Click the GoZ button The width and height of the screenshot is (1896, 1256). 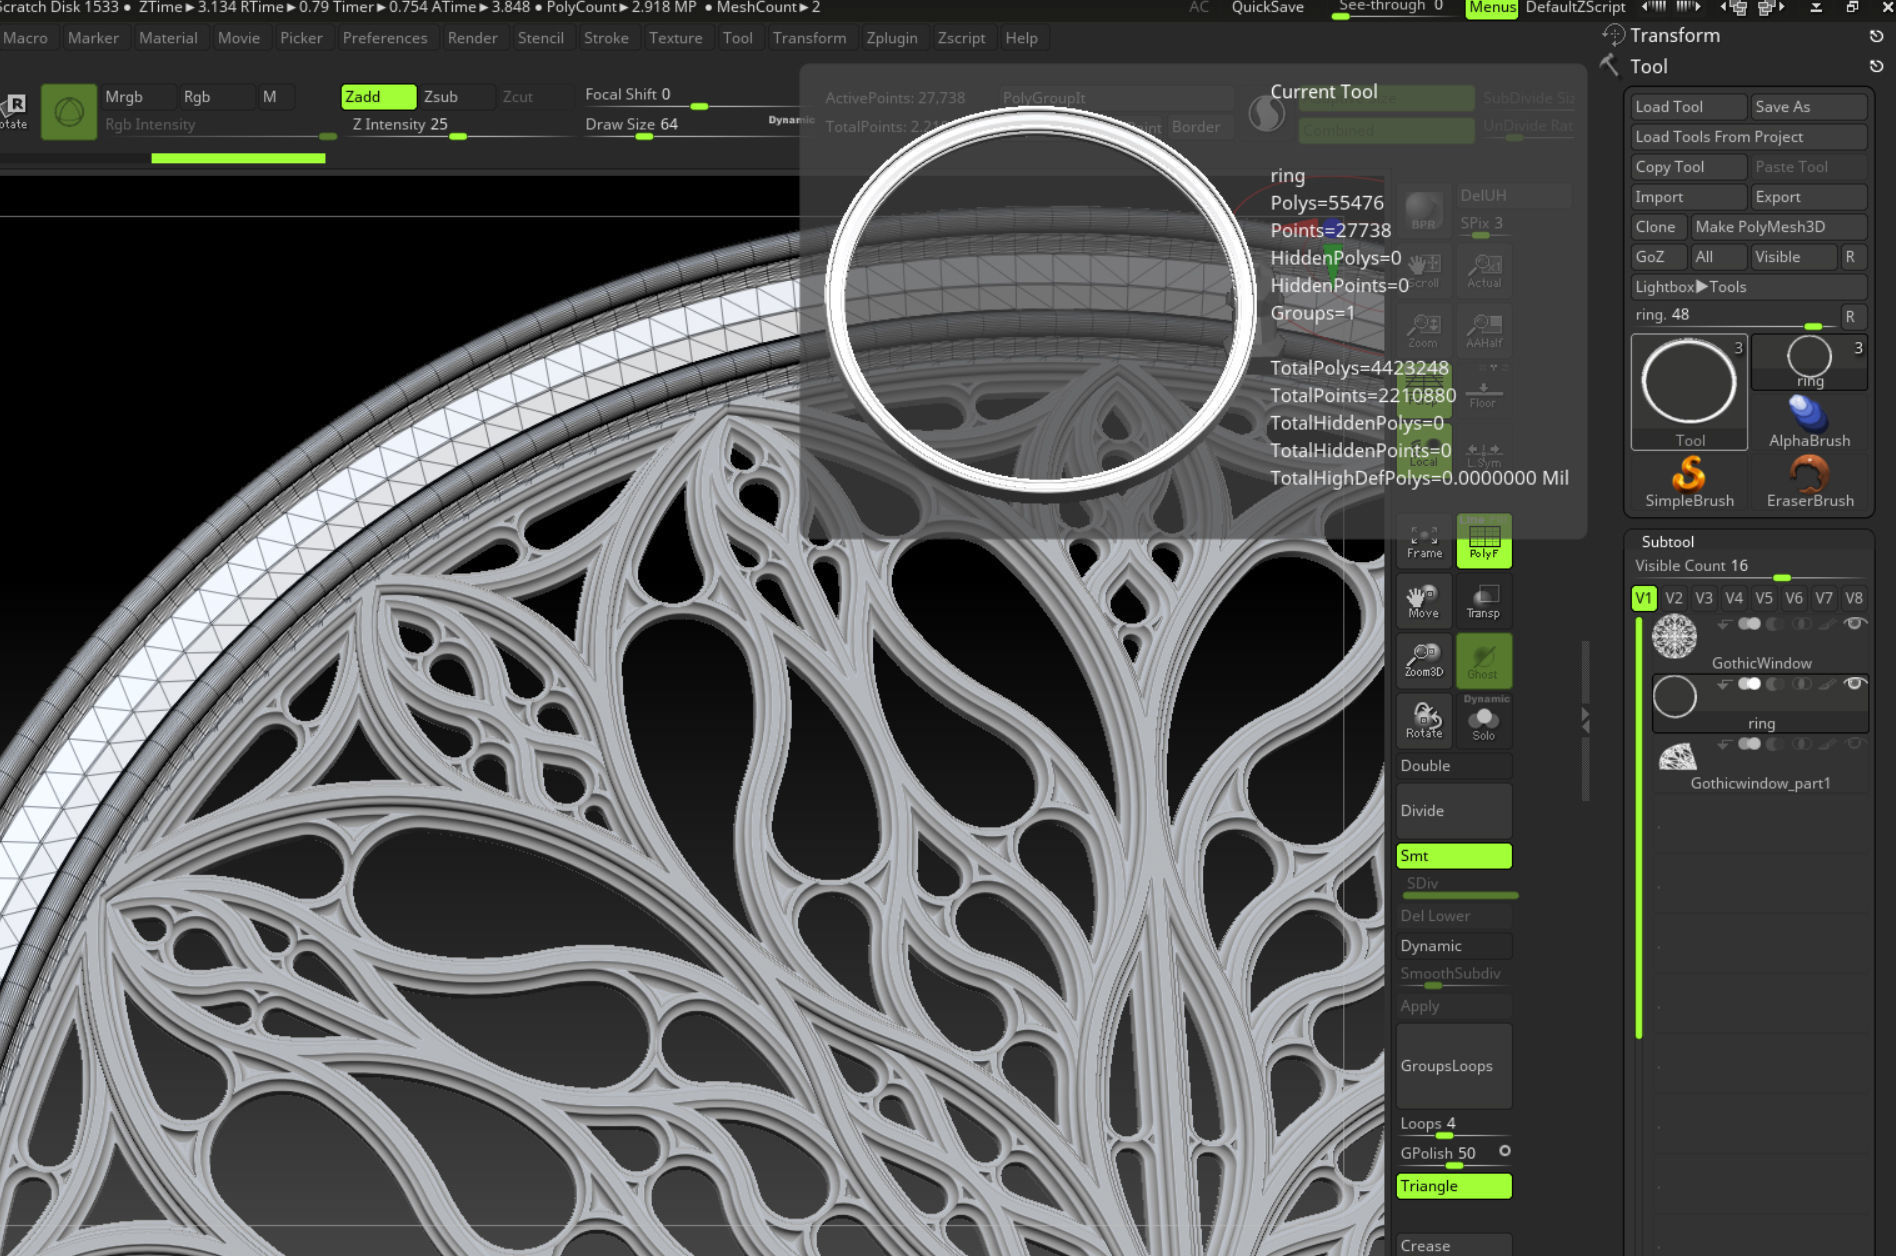point(1658,257)
